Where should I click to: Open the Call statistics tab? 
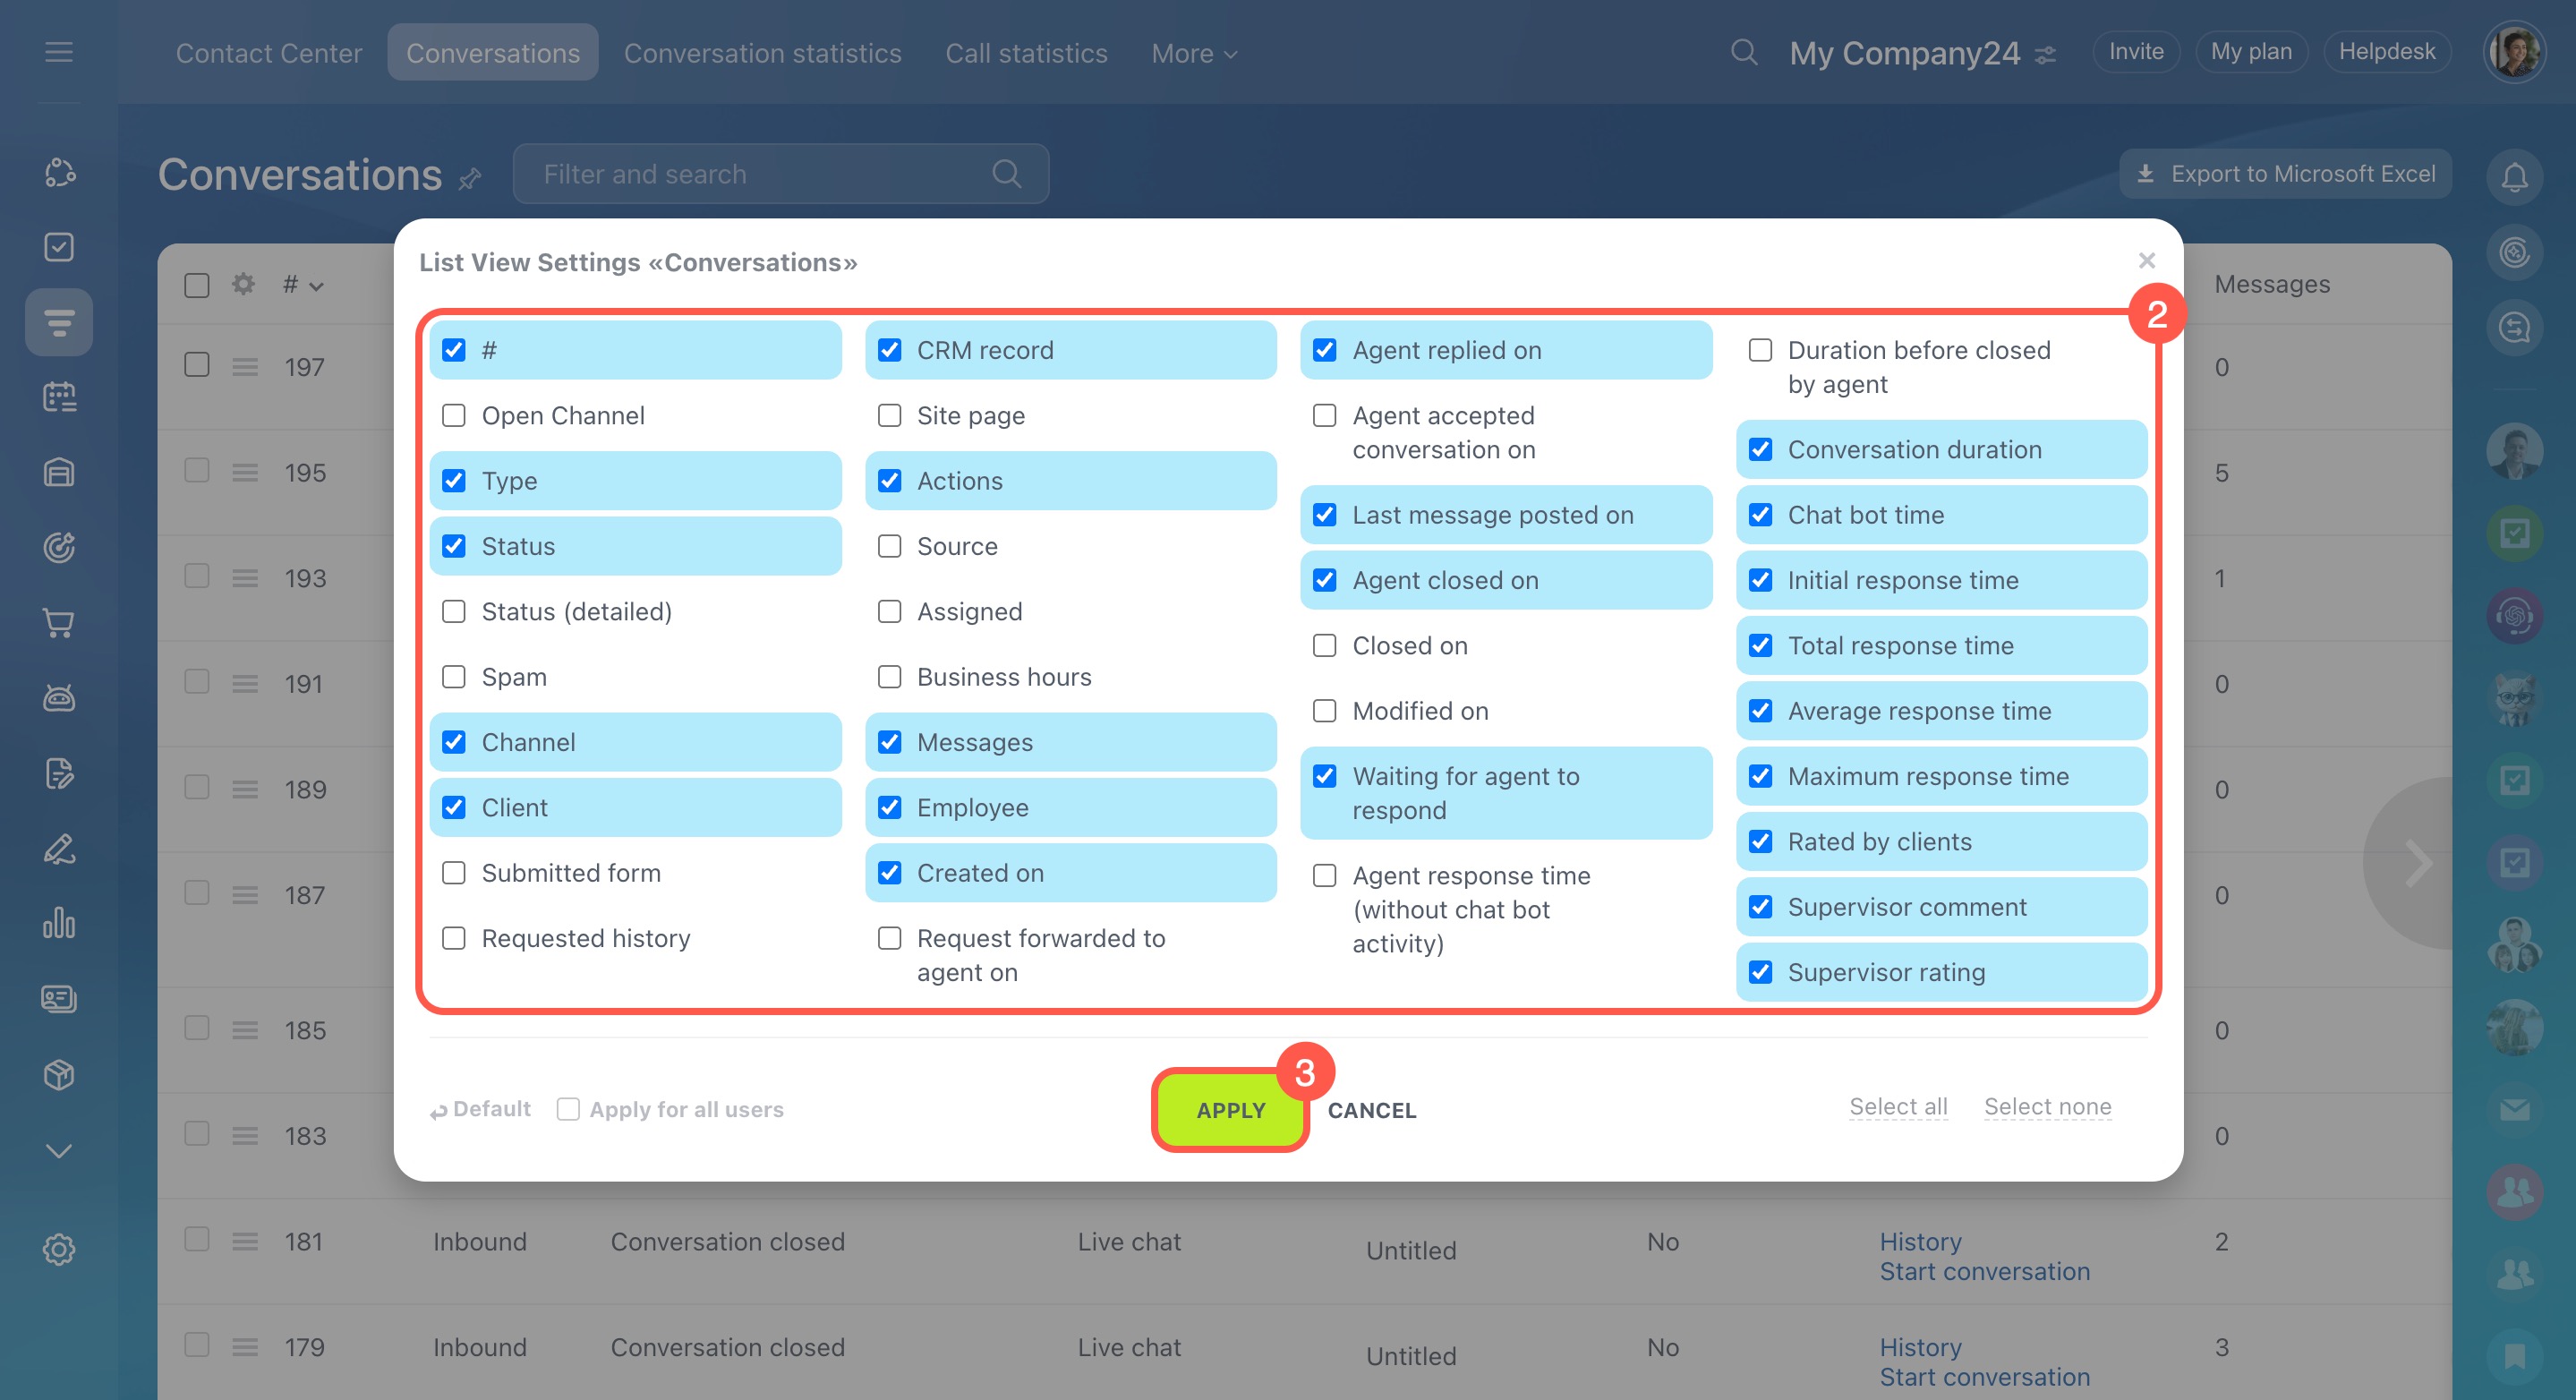pos(1026,53)
